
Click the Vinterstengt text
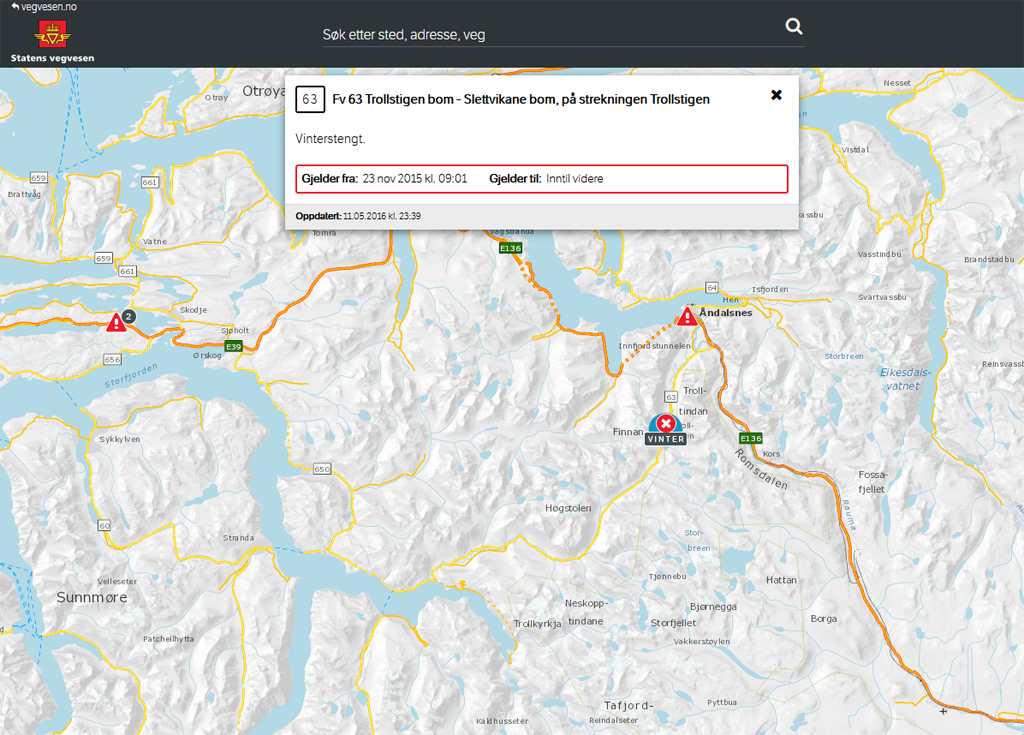pyautogui.click(x=330, y=139)
